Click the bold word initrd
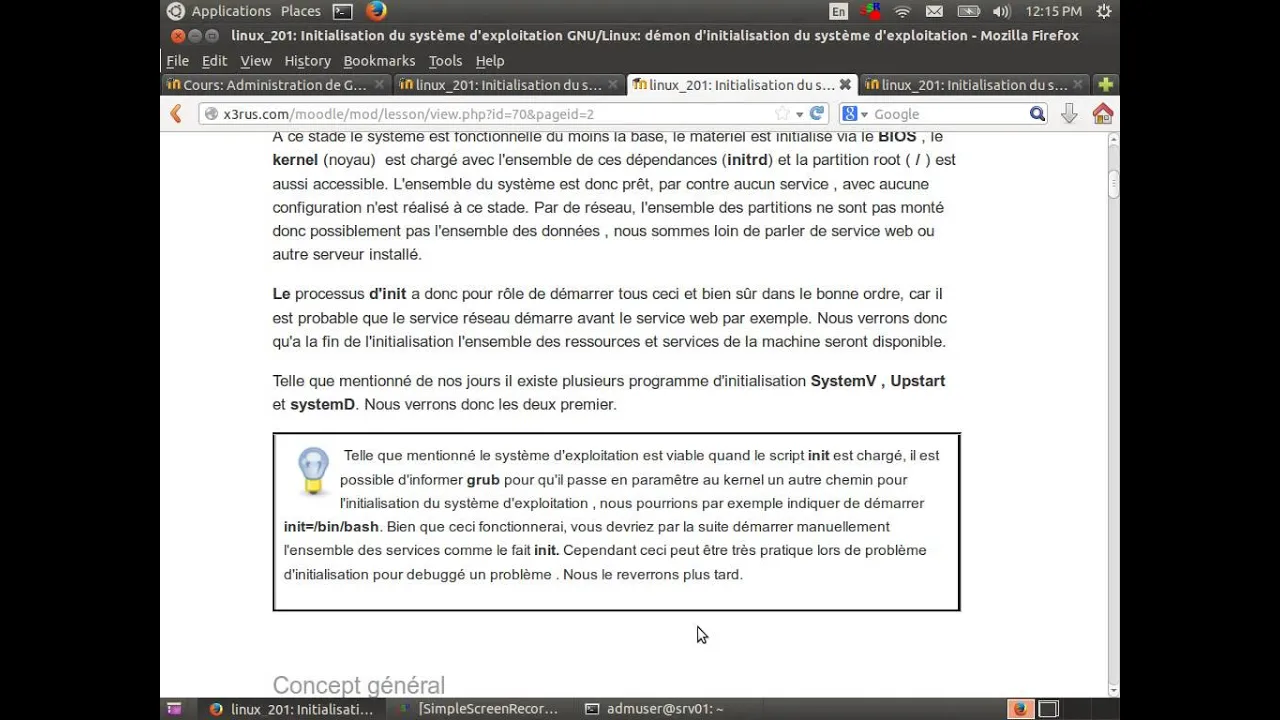Viewport: 1280px width, 720px height. (750, 160)
